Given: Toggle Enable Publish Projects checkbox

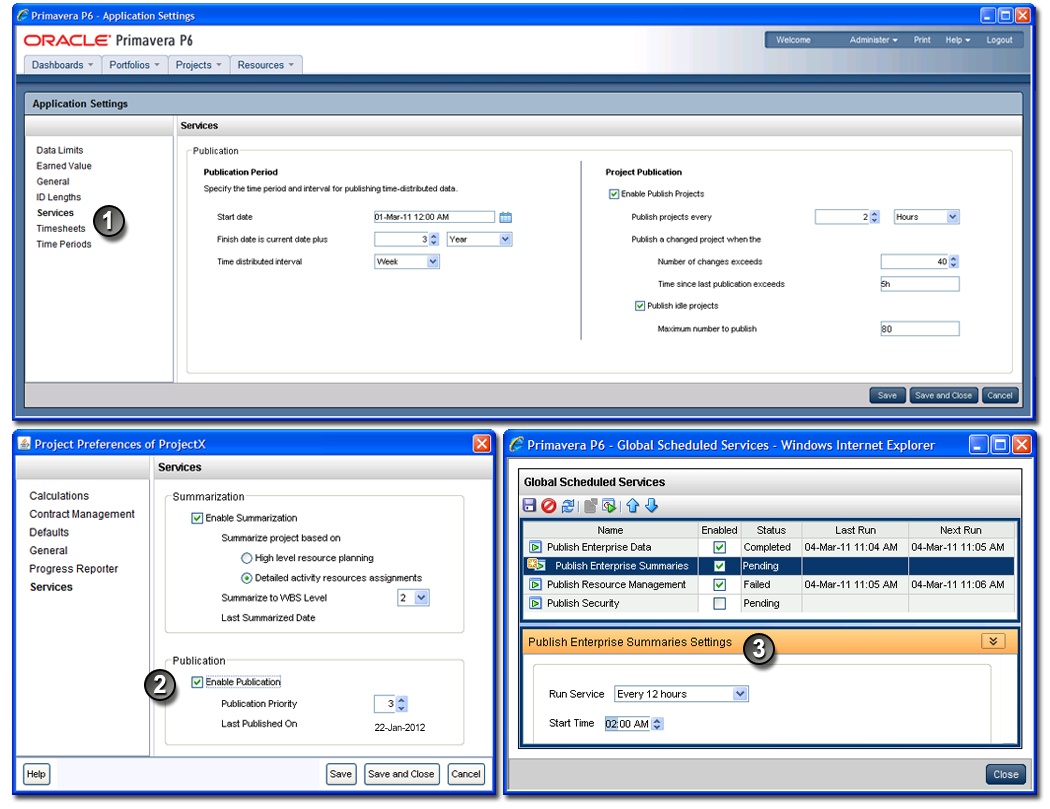Looking at the screenshot, I should [x=613, y=194].
